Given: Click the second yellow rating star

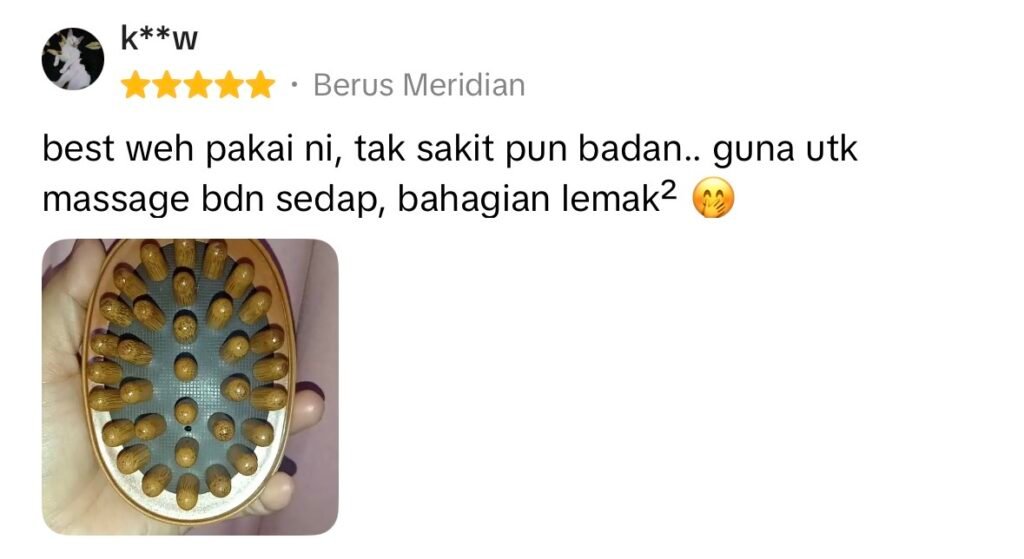Looking at the screenshot, I should (167, 85).
